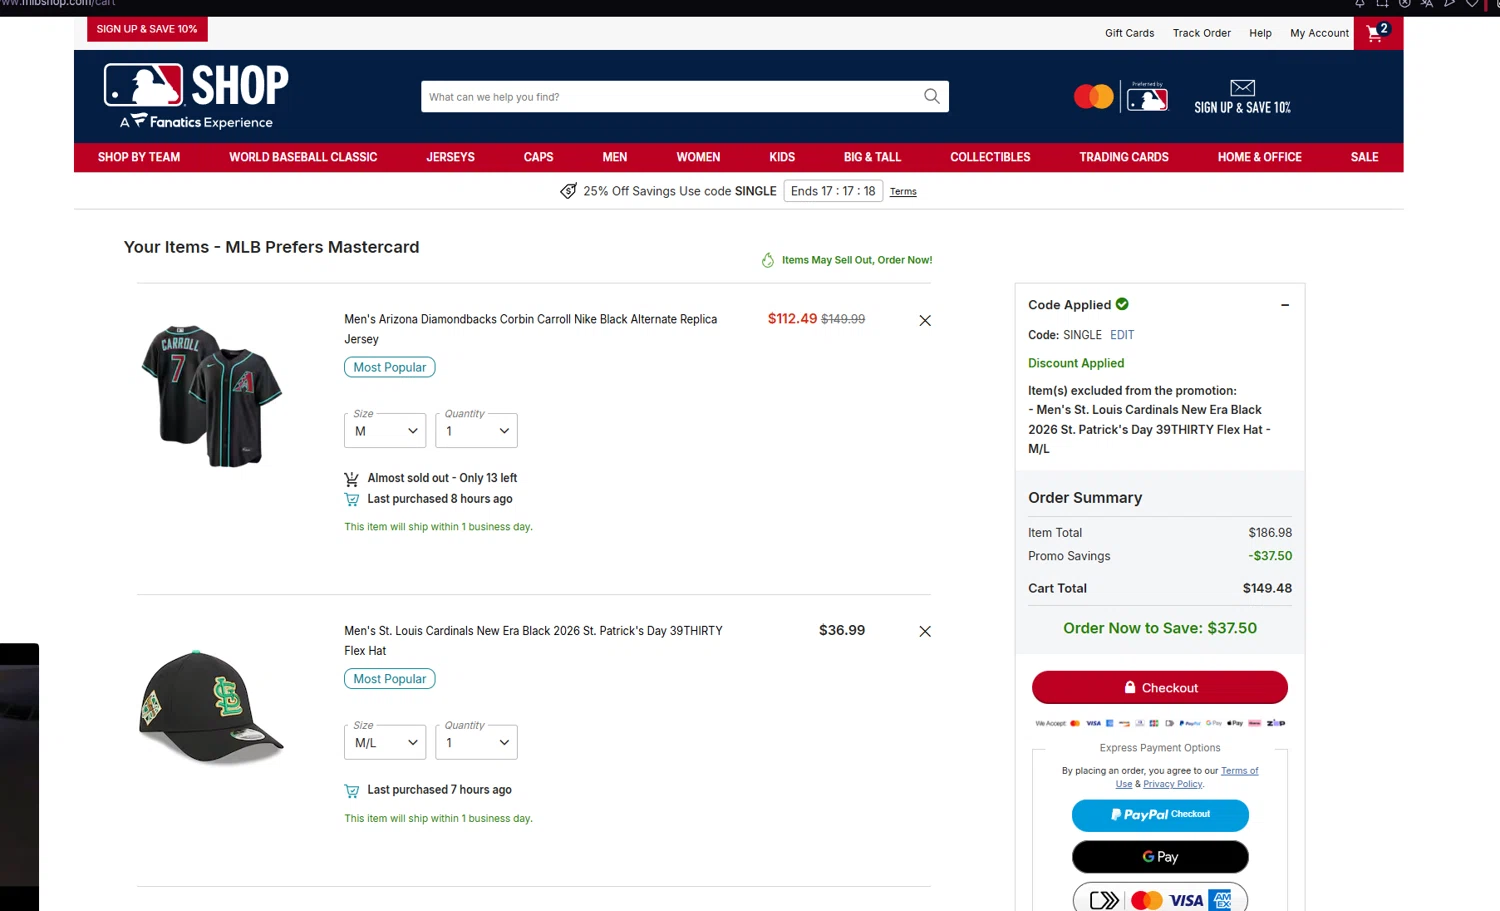Click the flame Items May Sell Out icon

(768, 260)
